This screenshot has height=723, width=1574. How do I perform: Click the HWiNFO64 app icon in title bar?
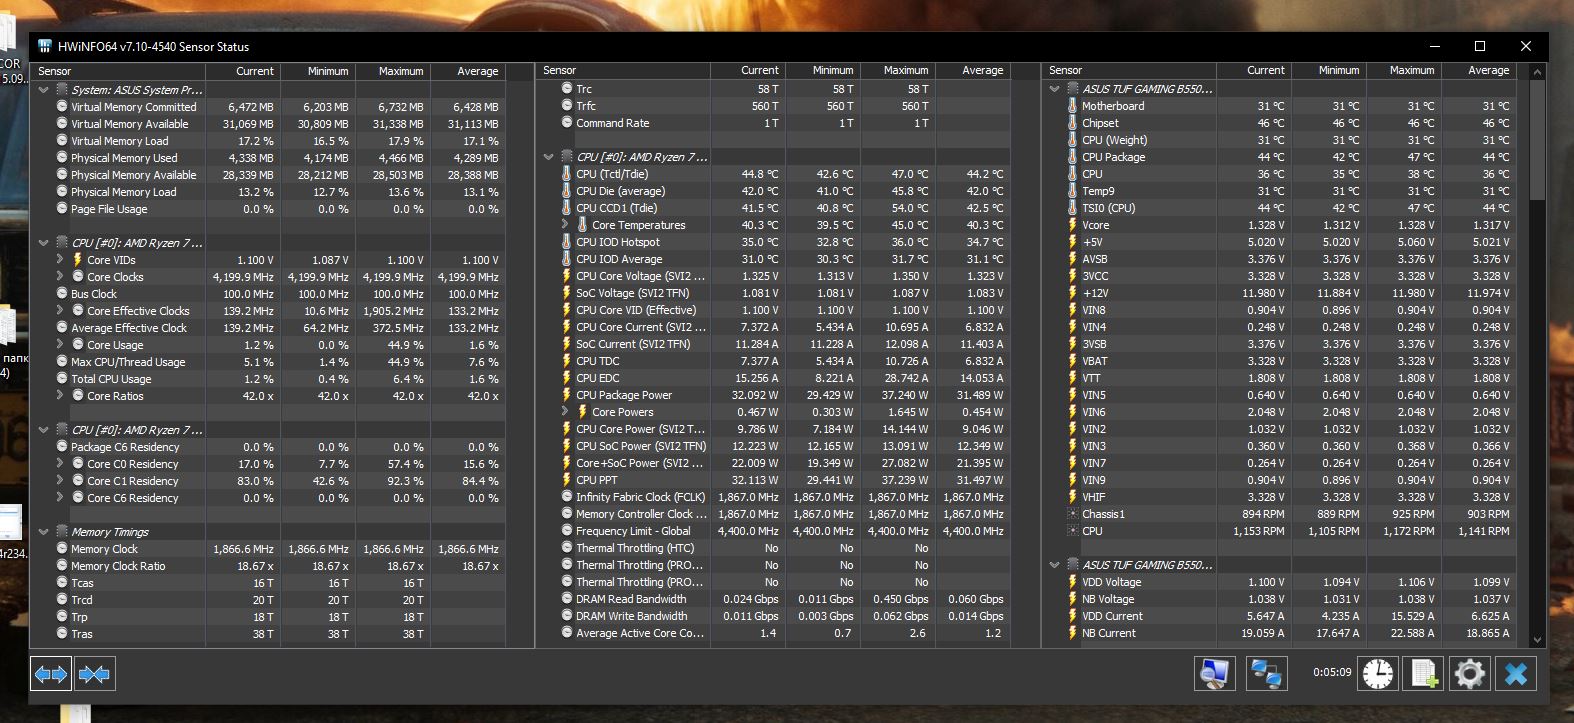coord(44,46)
